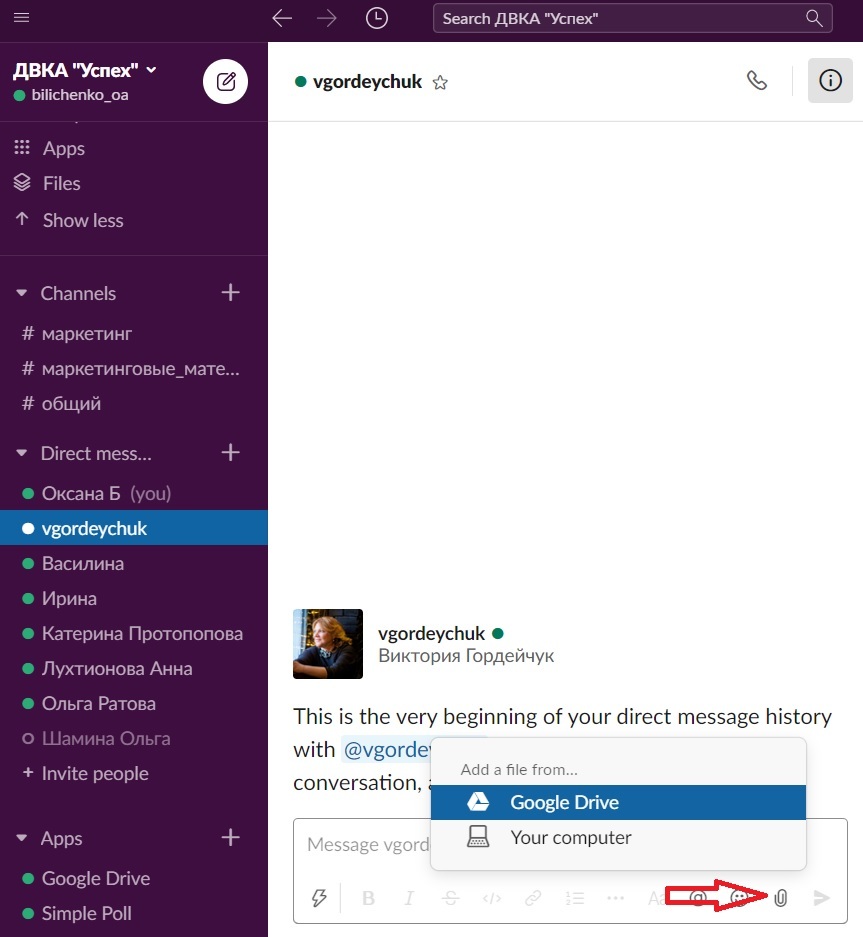Open Apps in the sidebar top section

point(63,148)
